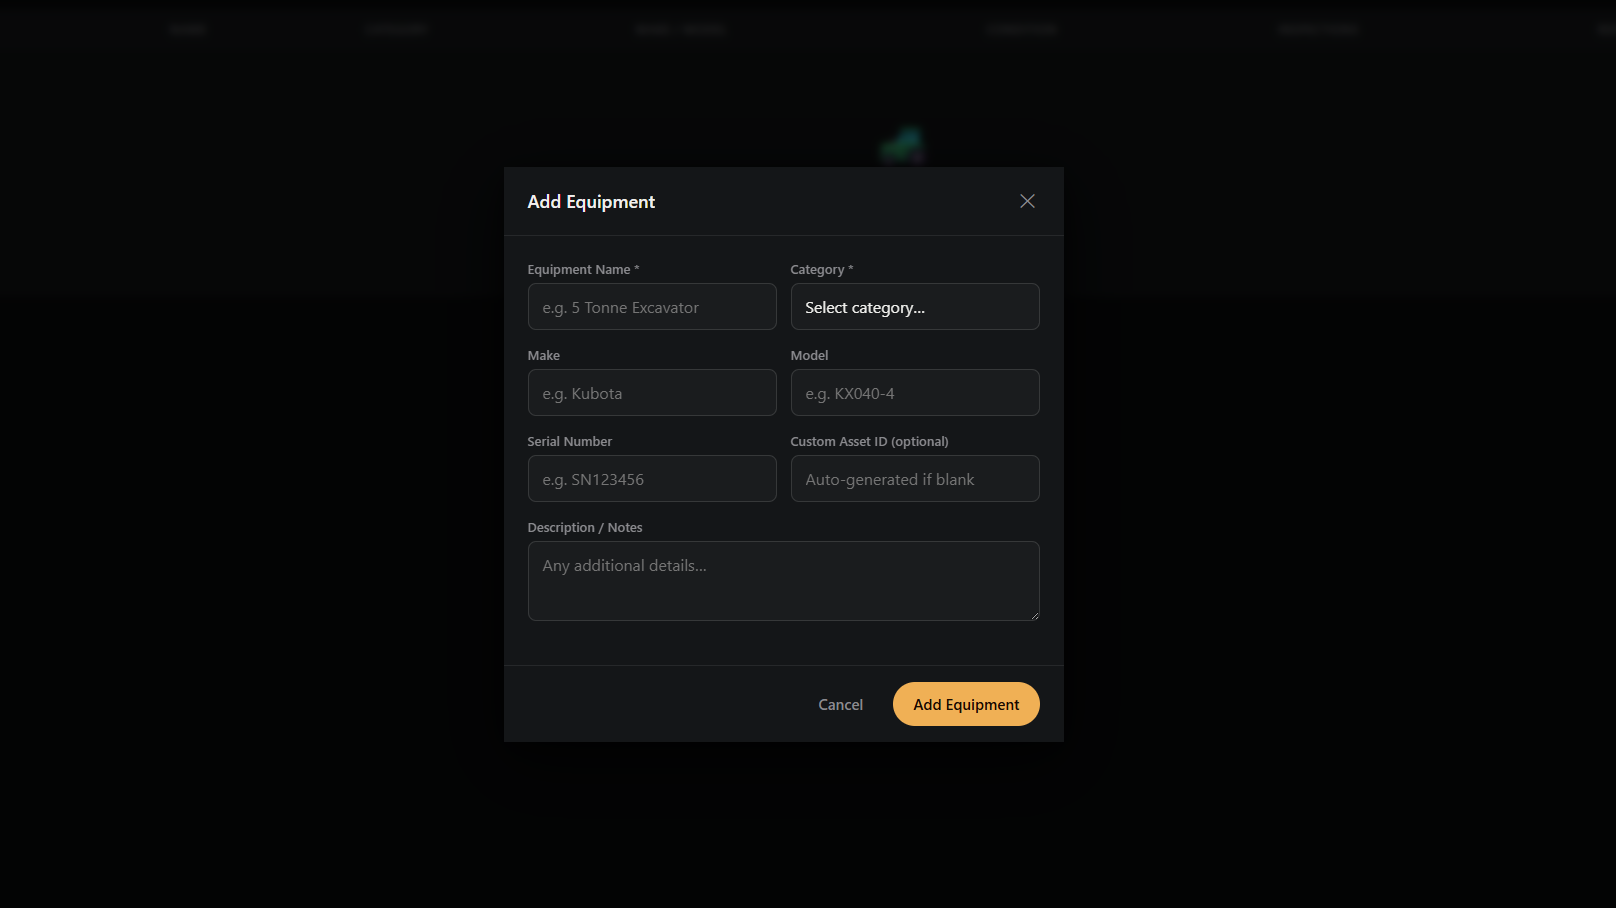This screenshot has width=1616, height=908.
Task: Close the Add Equipment dialog with the X icon
Action: point(1027,201)
